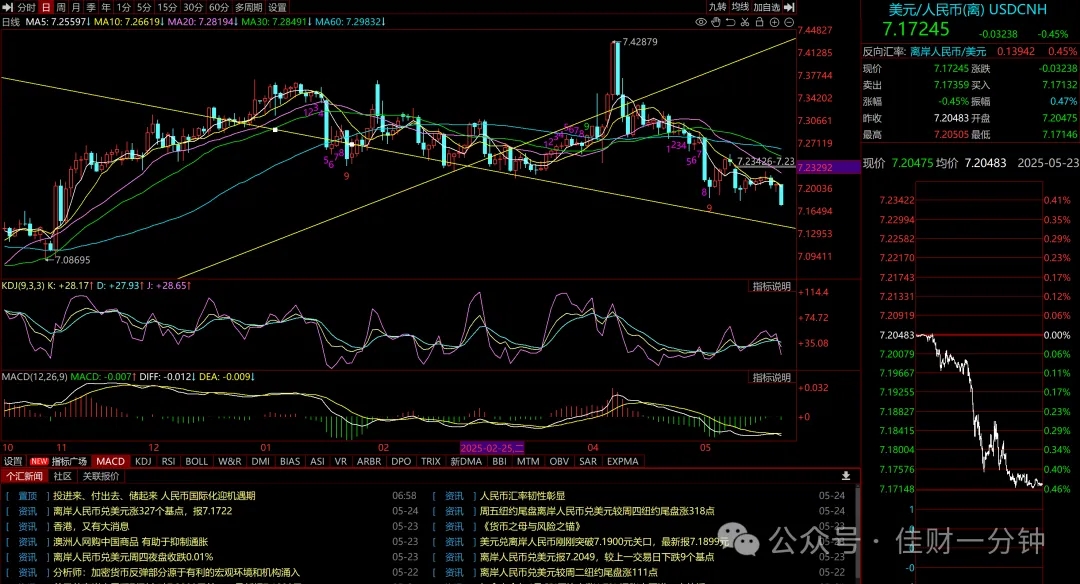This screenshot has width=1080, height=584.
Task: Toggle the 九转 indicator overlay
Action: [718, 7]
